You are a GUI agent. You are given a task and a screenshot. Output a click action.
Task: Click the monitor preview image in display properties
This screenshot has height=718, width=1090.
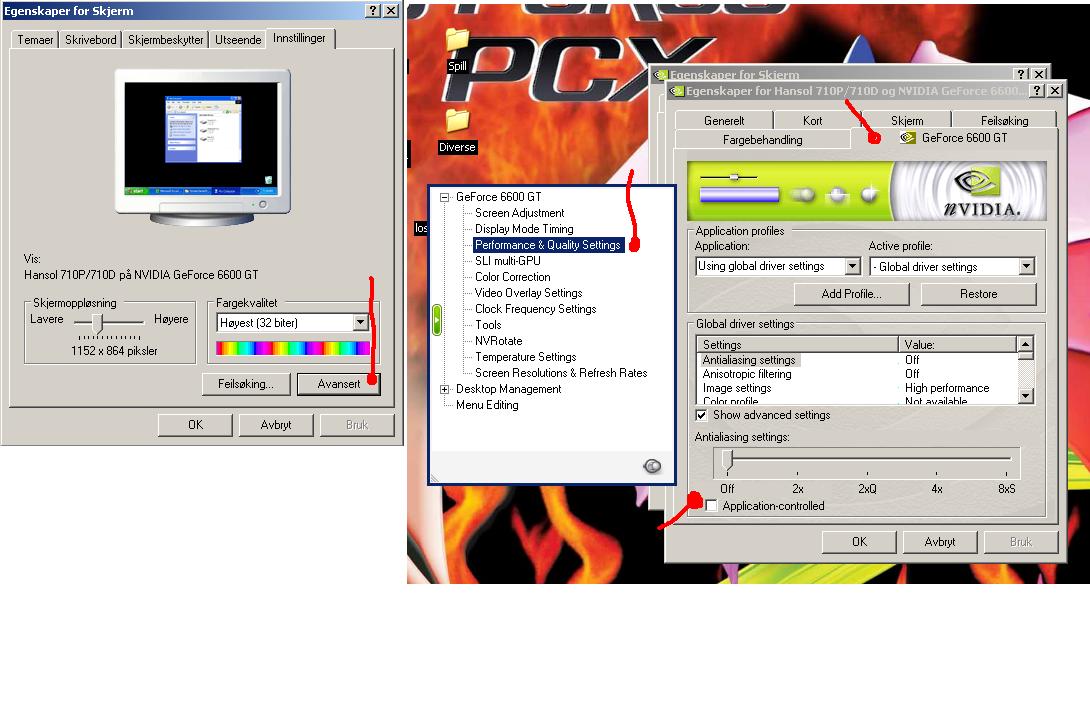(x=202, y=147)
